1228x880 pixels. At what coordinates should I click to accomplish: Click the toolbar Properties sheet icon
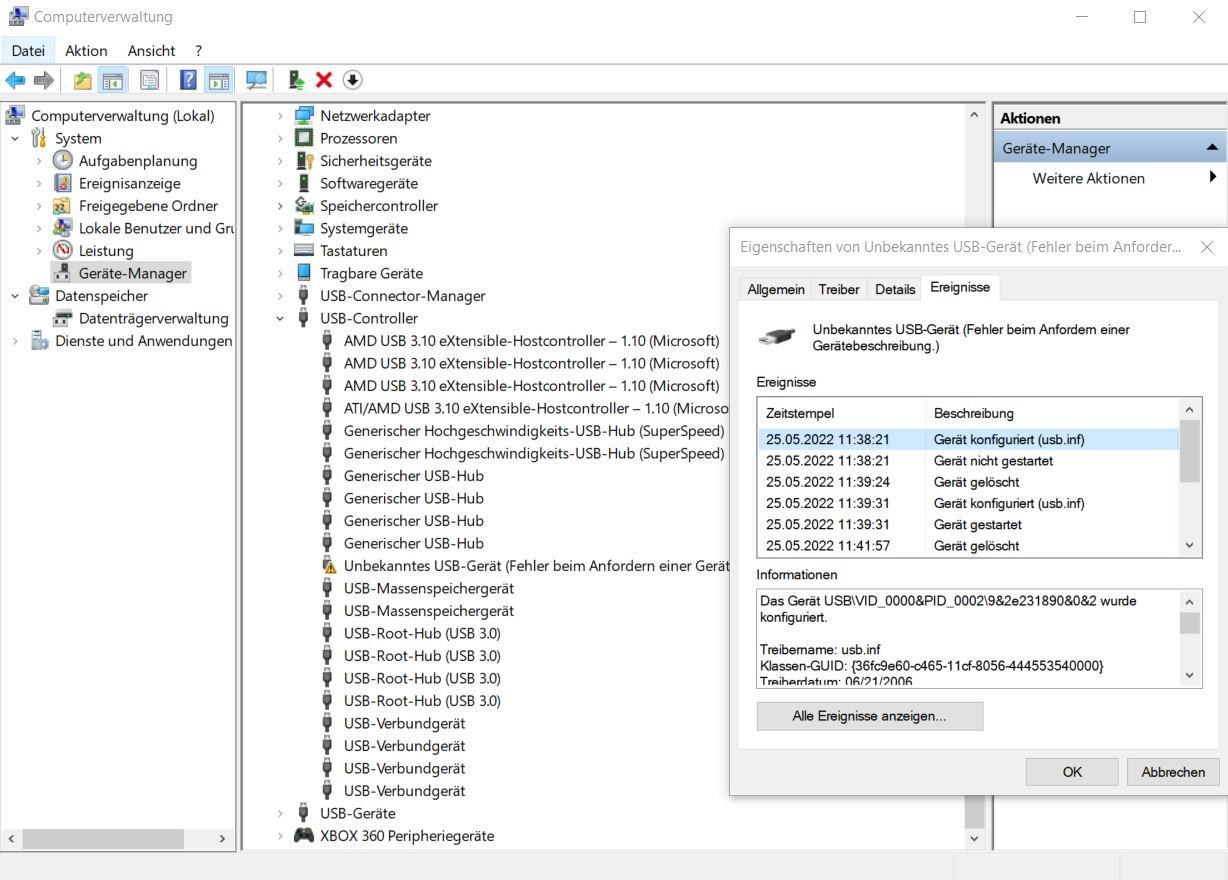(x=149, y=80)
